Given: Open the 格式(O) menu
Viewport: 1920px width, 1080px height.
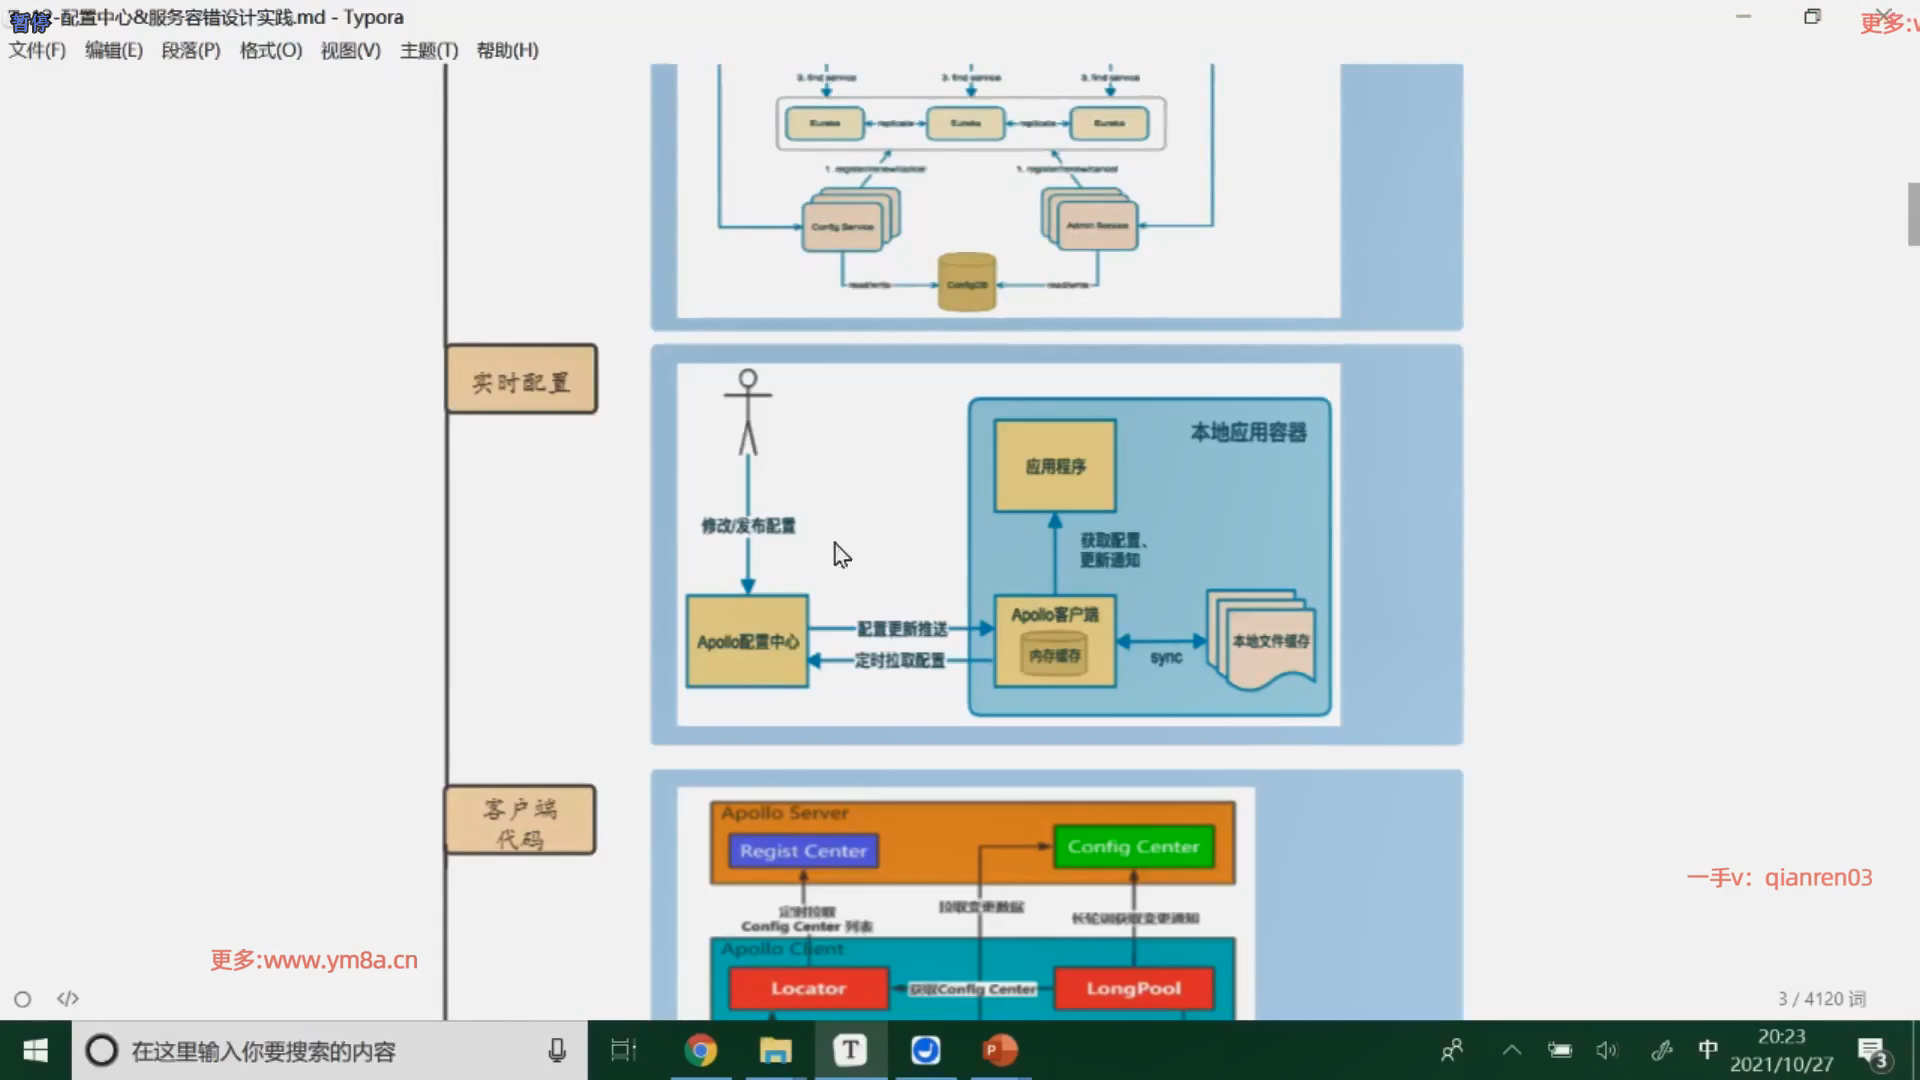Looking at the screenshot, I should click(270, 50).
